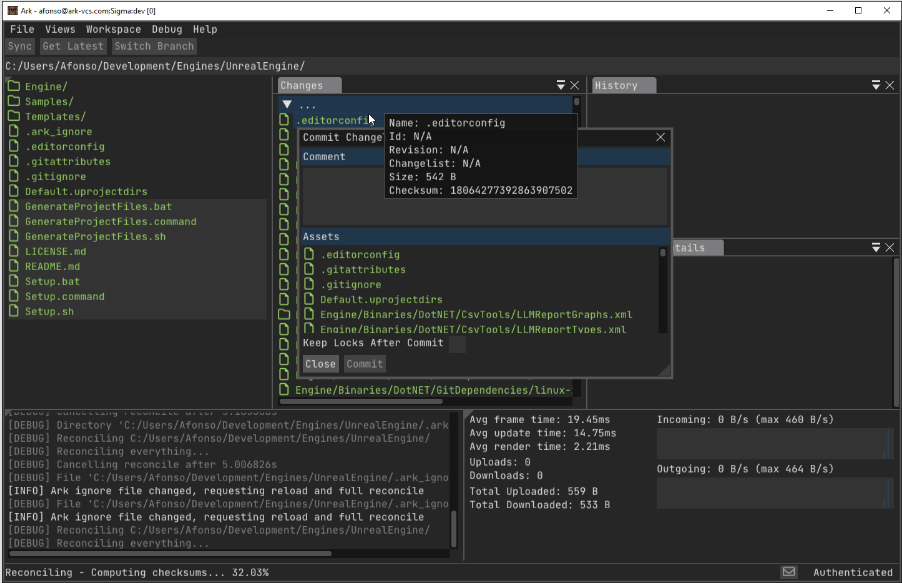Click Close button in Commit Changes dialog
The width and height of the screenshot is (902, 583).
tap(320, 364)
